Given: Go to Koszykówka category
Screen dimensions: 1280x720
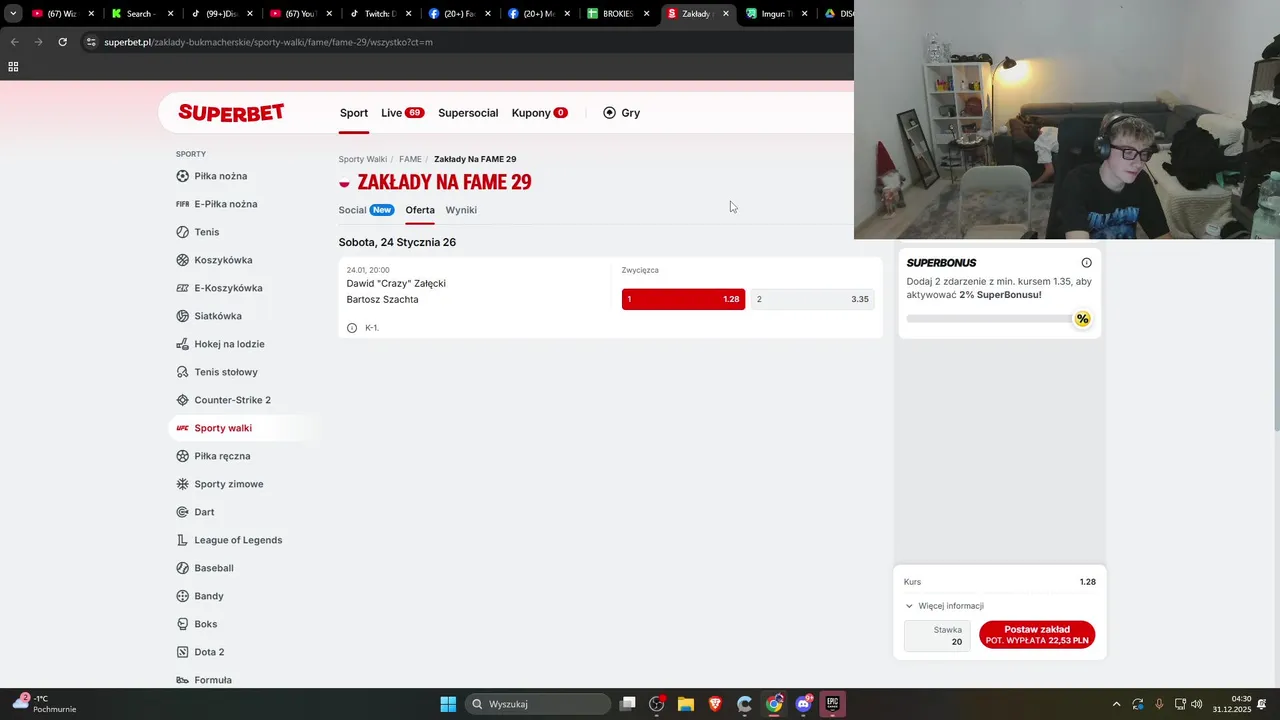Looking at the screenshot, I should [x=214, y=260].
